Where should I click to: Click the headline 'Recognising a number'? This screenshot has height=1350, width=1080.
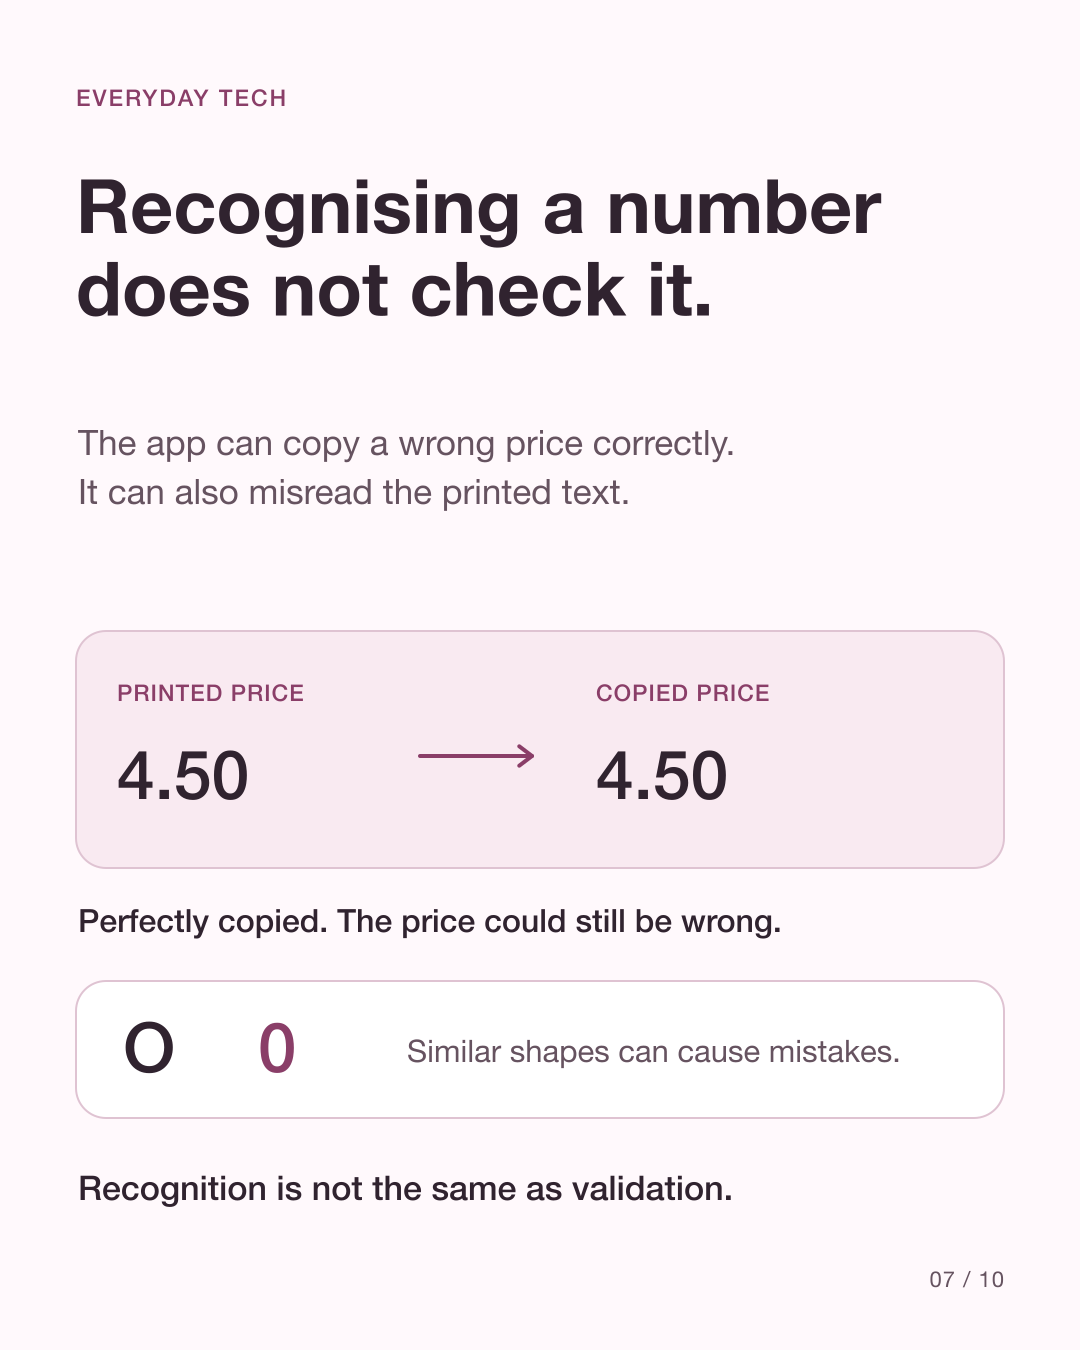click(x=479, y=208)
